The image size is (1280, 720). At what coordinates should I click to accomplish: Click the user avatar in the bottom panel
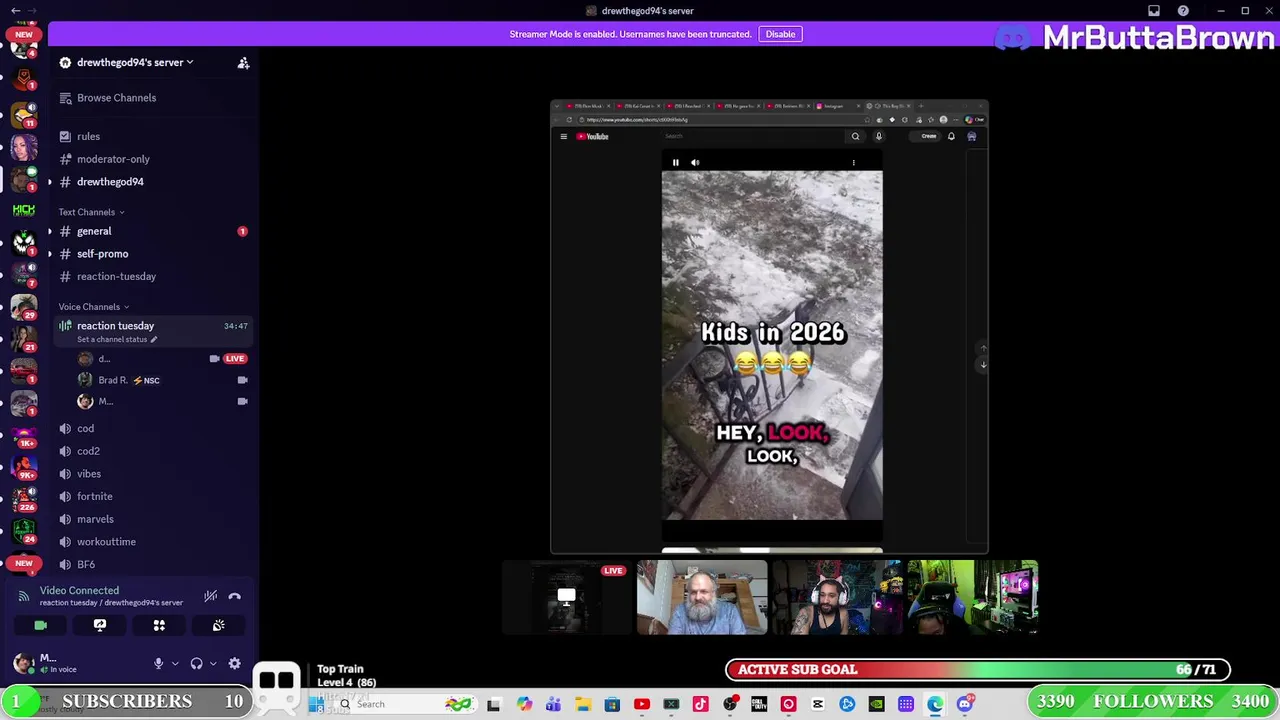(x=24, y=663)
